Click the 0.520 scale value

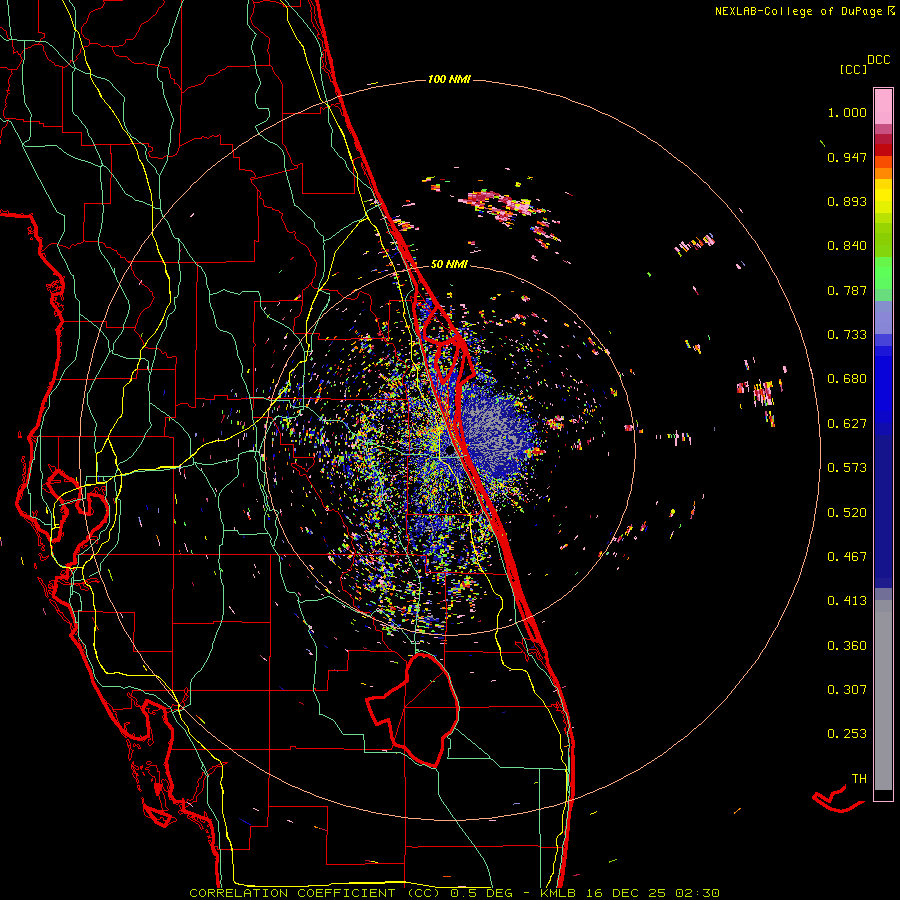tap(847, 513)
